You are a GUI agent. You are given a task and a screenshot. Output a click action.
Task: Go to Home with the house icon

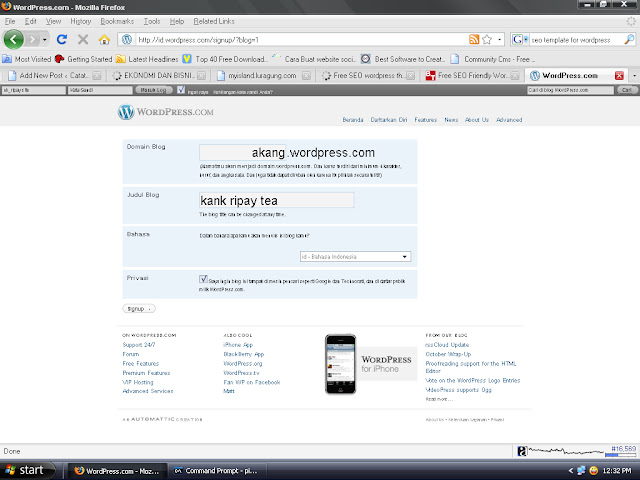pyautogui.click(x=104, y=40)
